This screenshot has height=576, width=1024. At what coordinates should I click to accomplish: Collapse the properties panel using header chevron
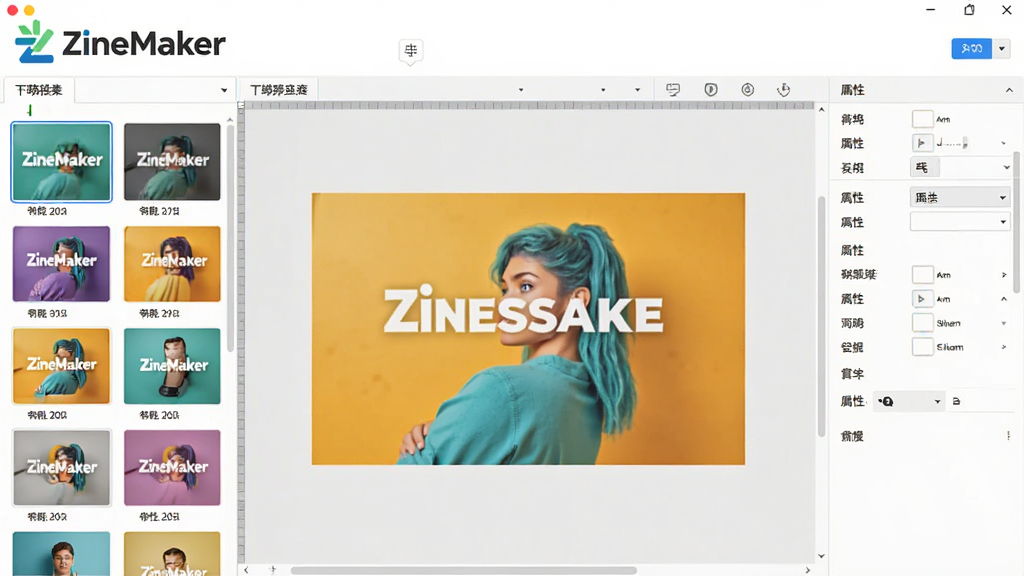point(1009,90)
